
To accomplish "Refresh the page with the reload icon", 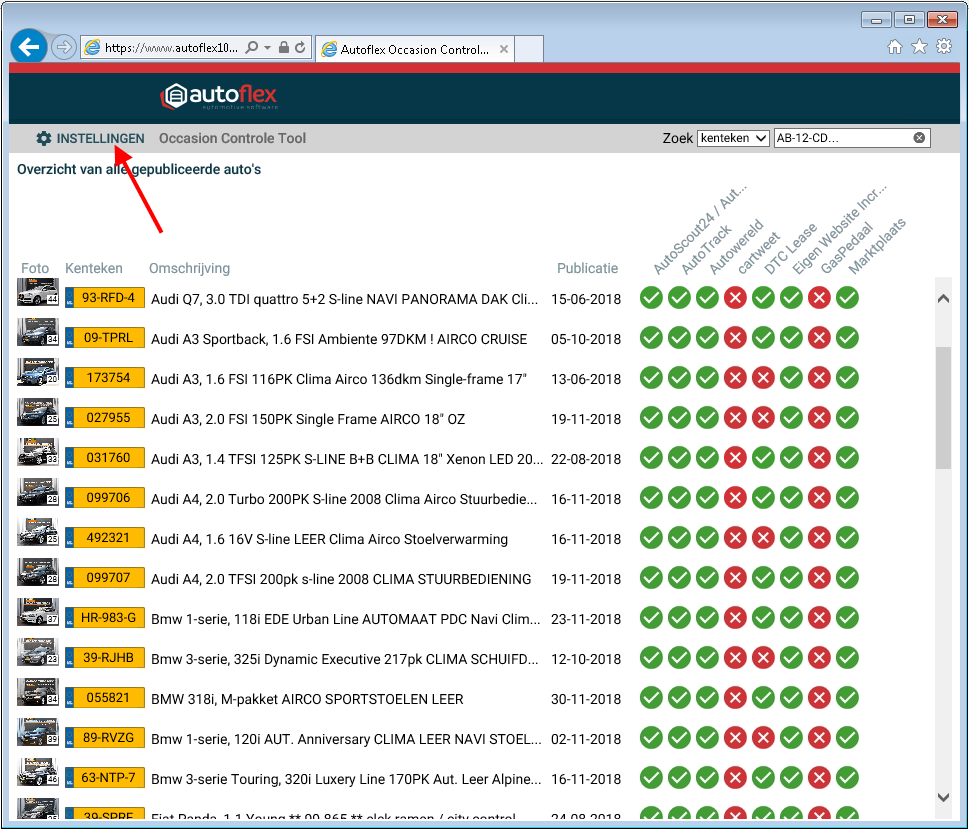I will (300, 48).
